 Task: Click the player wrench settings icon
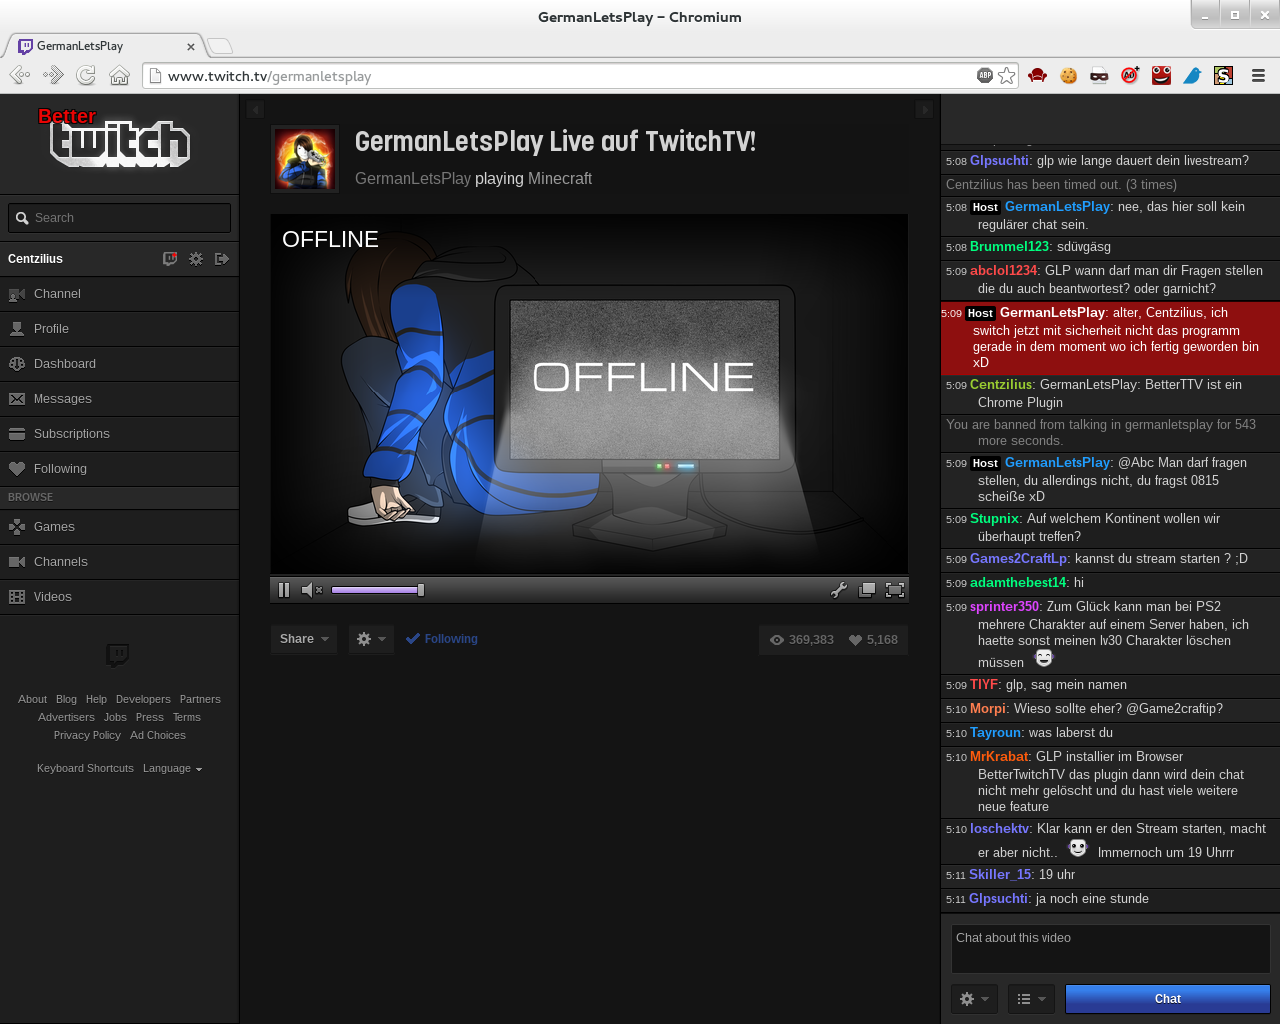[x=839, y=590]
